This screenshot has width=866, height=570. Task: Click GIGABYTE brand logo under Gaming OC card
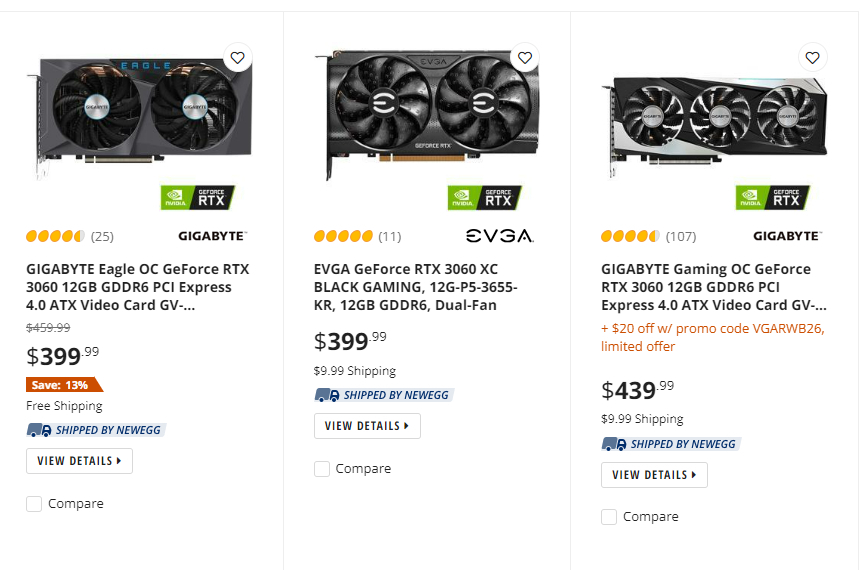coord(787,237)
